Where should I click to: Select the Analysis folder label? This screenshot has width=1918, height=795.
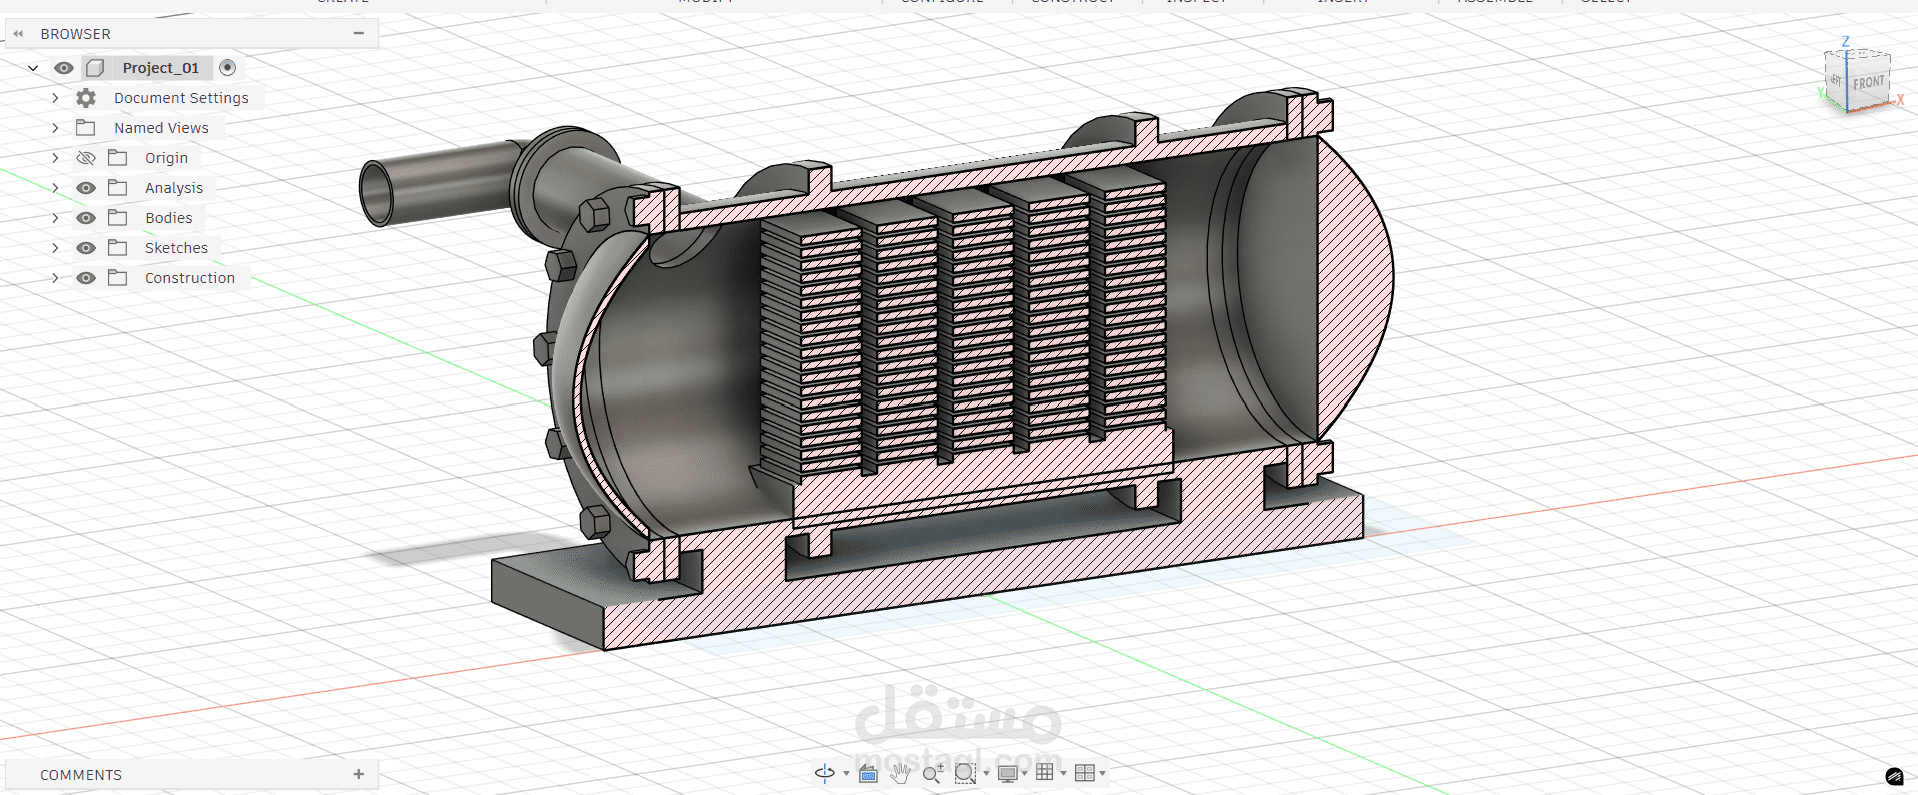(173, 188)
